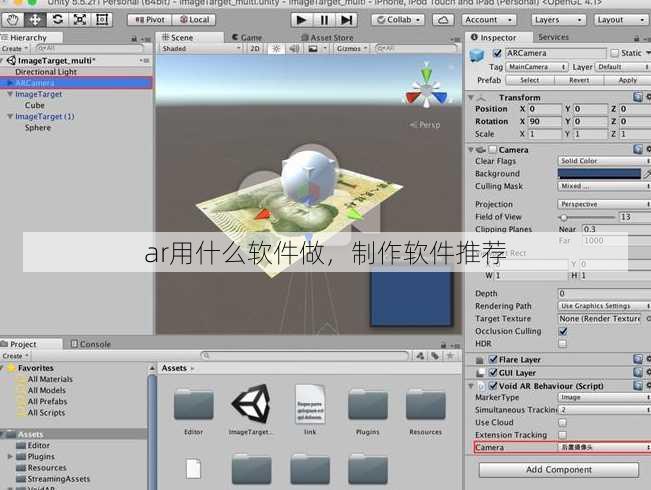Image resolution: width=651 pixels, height=490 pixels.
Task: Open Clear Flags Solid Color dropdown
Action: [x=604, y=161]
